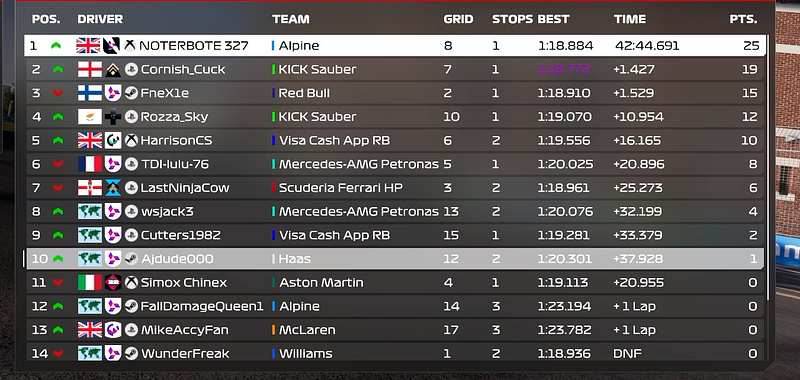800x380 pixels.
Task: Click the orange McLaren team color bar
Action: pyautogui.click(x=273, y=330)
